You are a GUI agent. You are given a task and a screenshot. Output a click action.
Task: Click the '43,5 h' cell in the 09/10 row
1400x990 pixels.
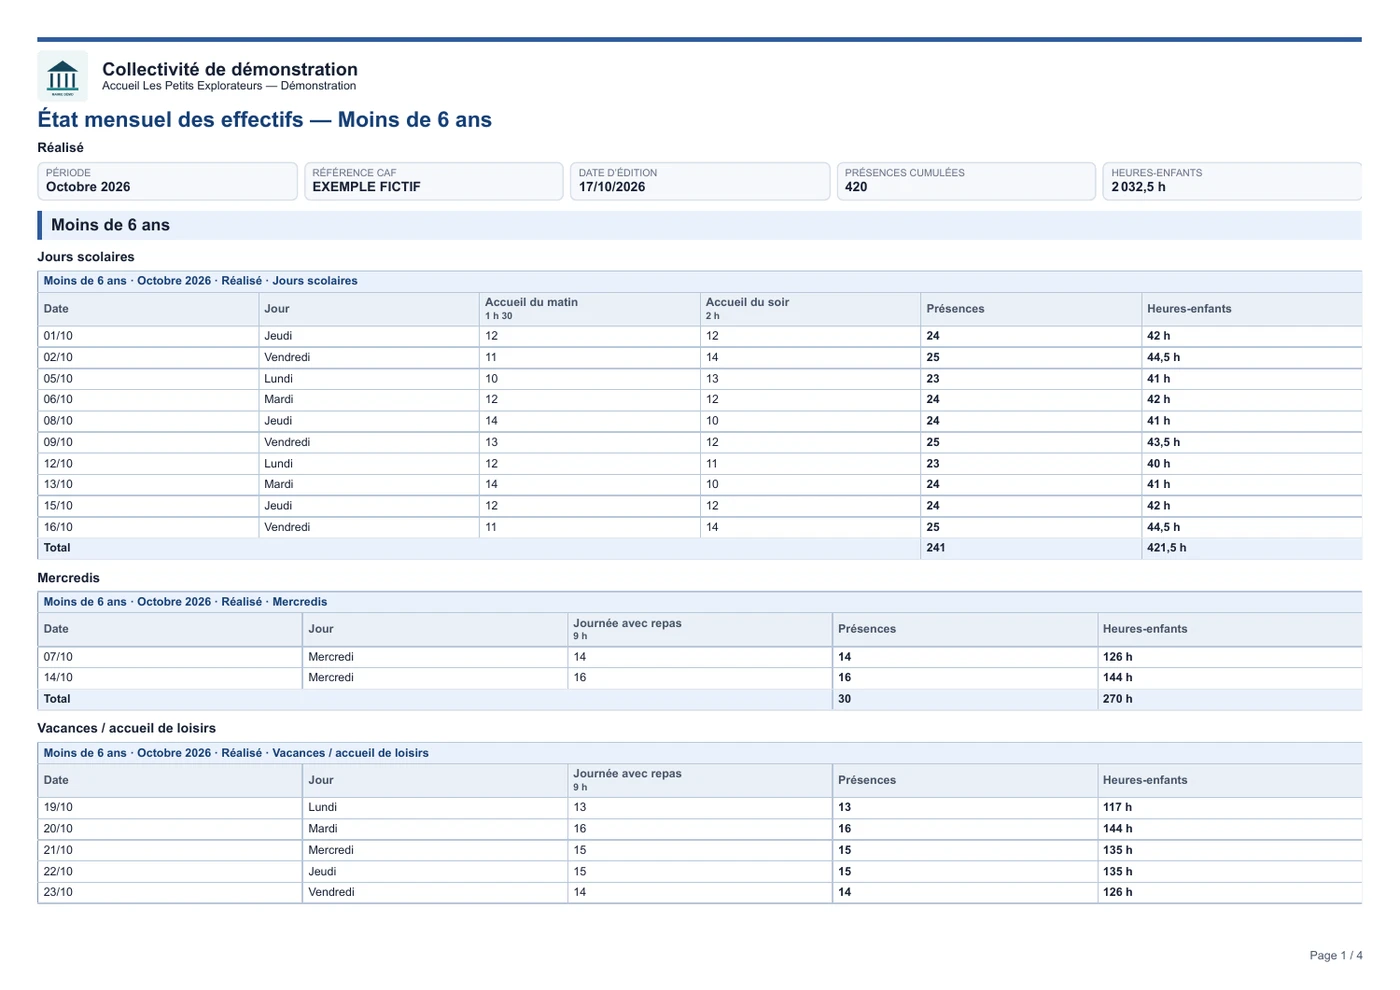click(1252, 442)
